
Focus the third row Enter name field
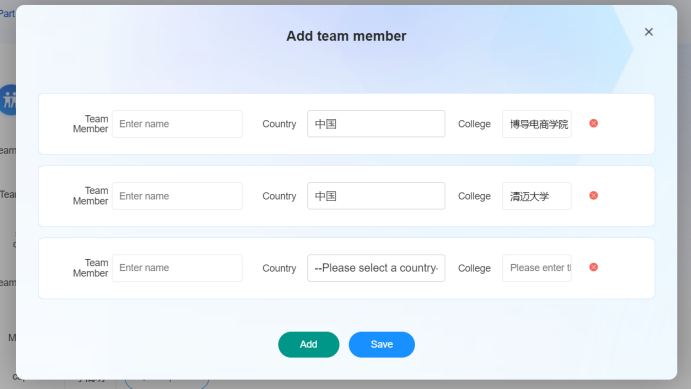point(177,268)
